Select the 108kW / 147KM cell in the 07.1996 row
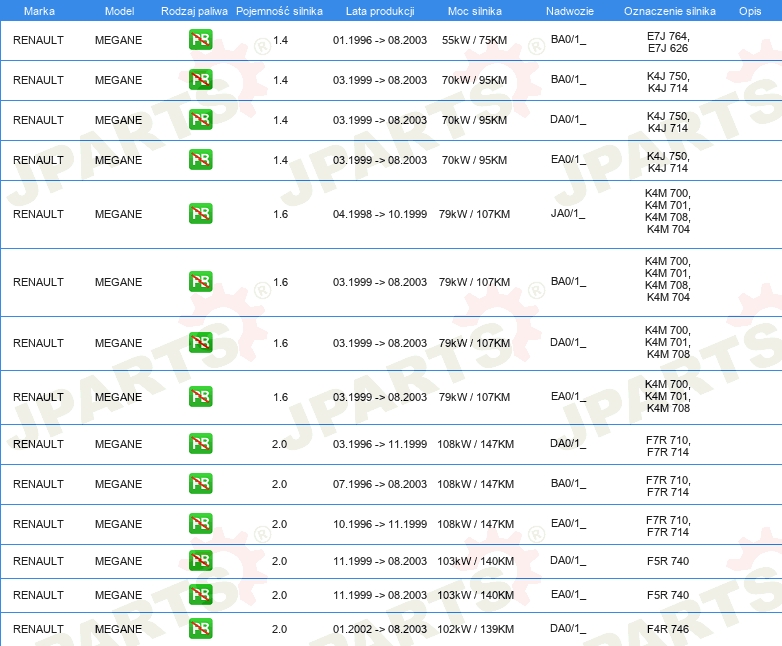782x646 pixels. [x=475, y=484]
